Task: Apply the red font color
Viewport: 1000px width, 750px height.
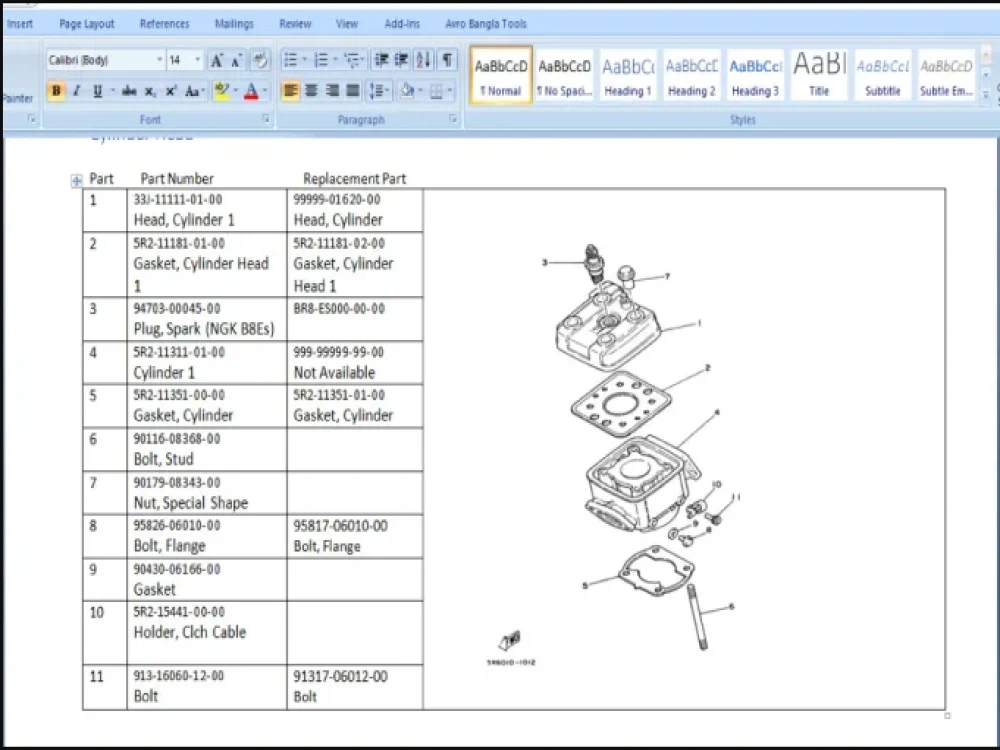Action: point(251,91)
